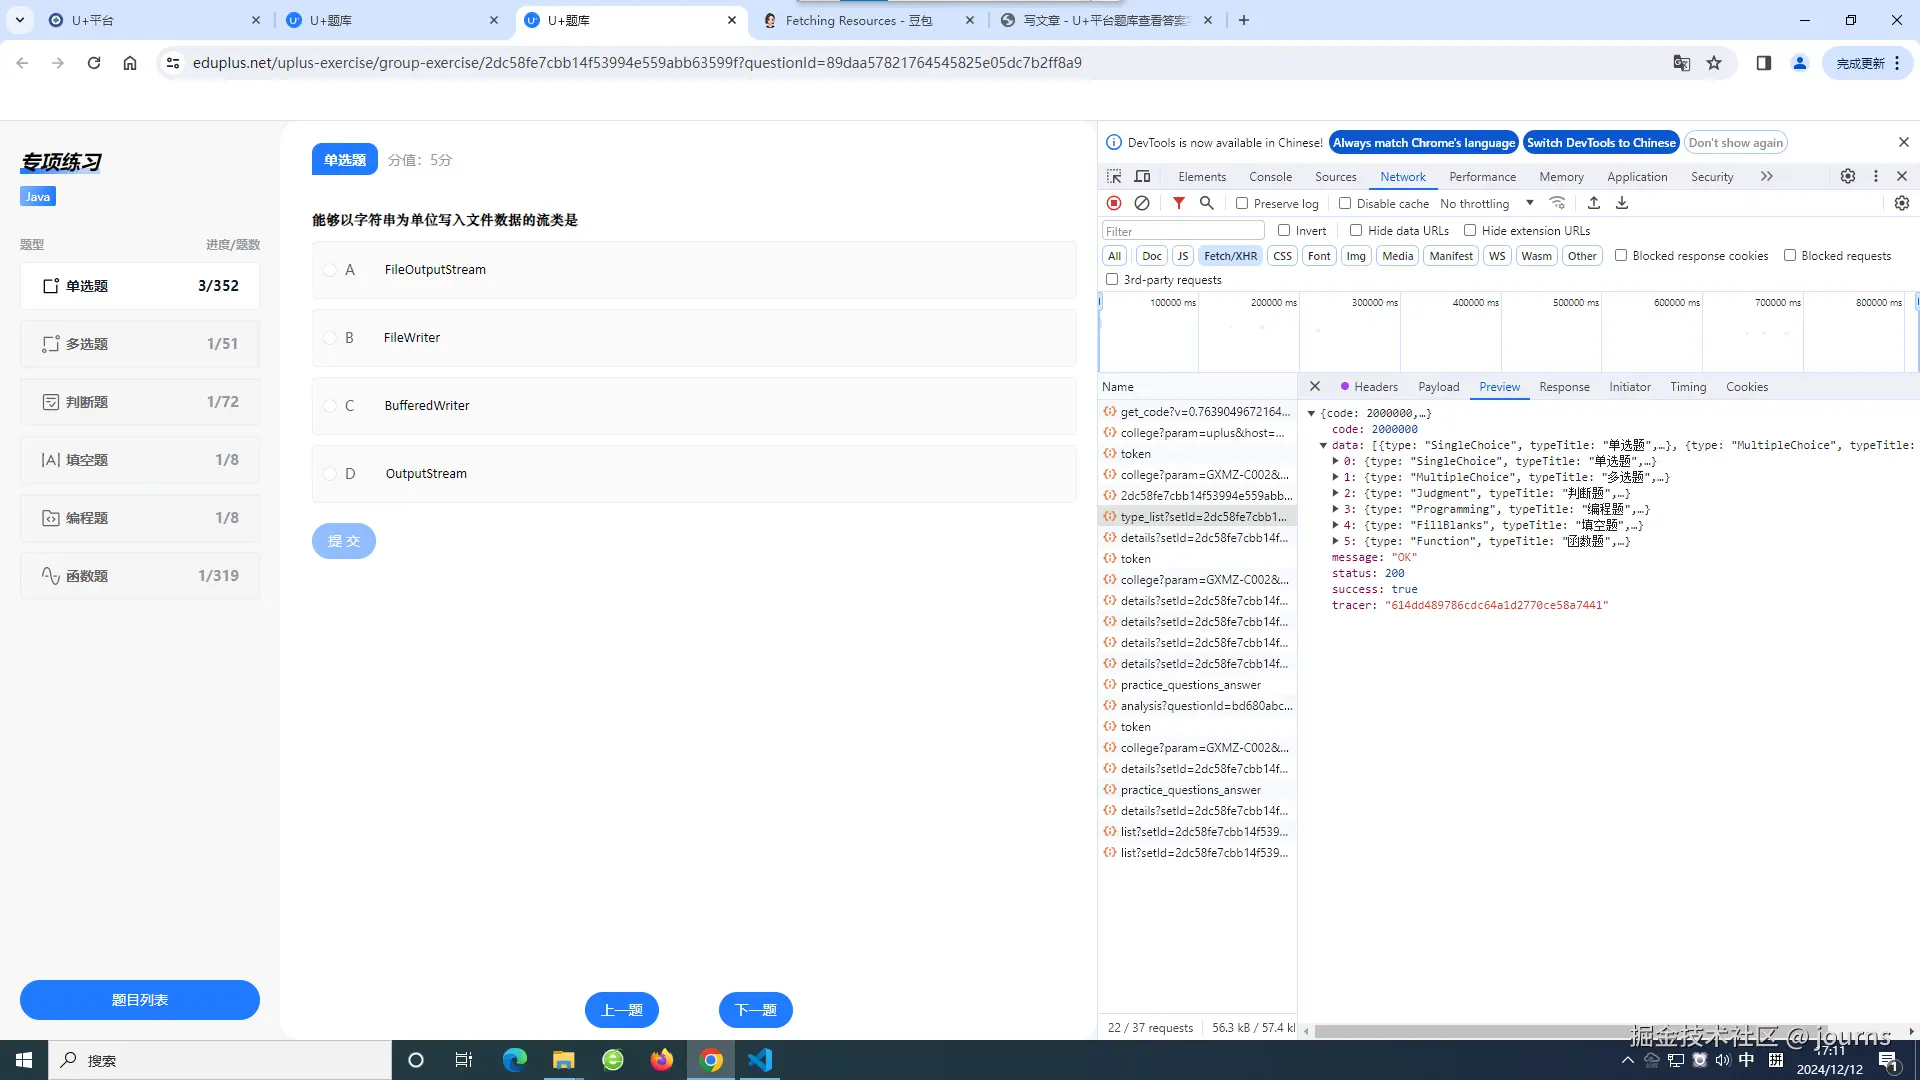The image size is (1920, 1080).
Task: Switch to the Console tab
Action: 1270,177
